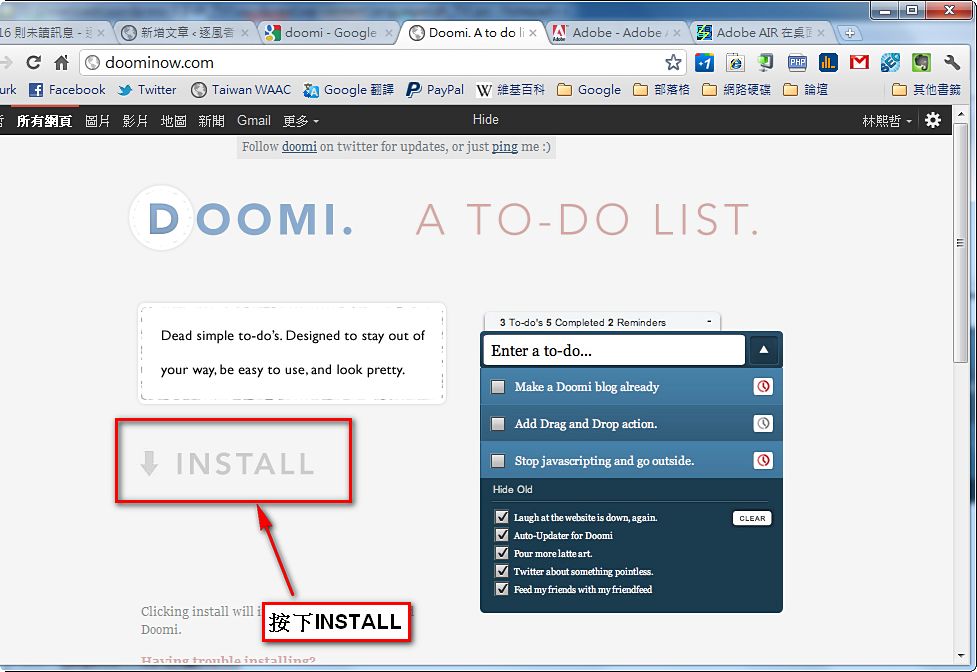Switch to the doomi - Google tab

[x=330, y=32]
